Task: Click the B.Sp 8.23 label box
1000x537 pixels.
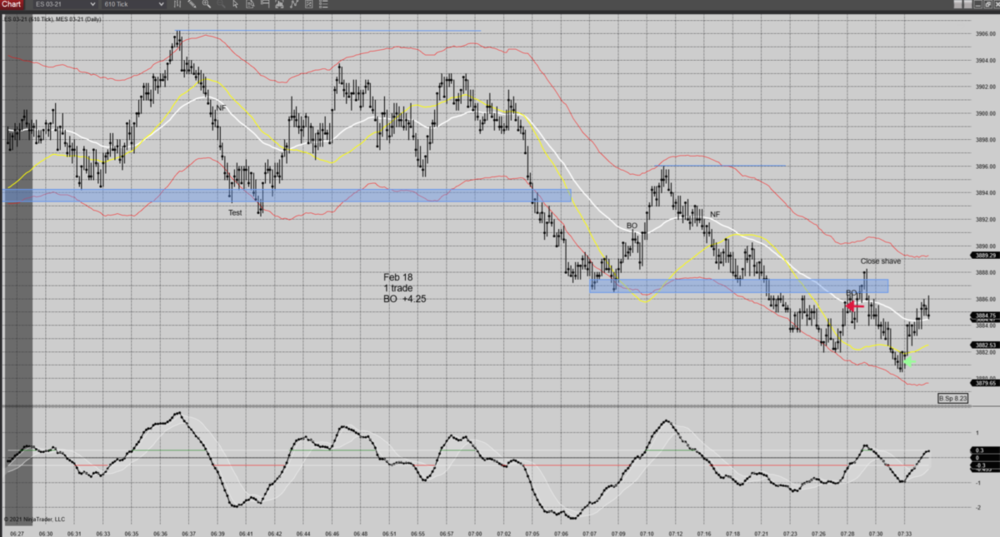Action: pos(952,398)
